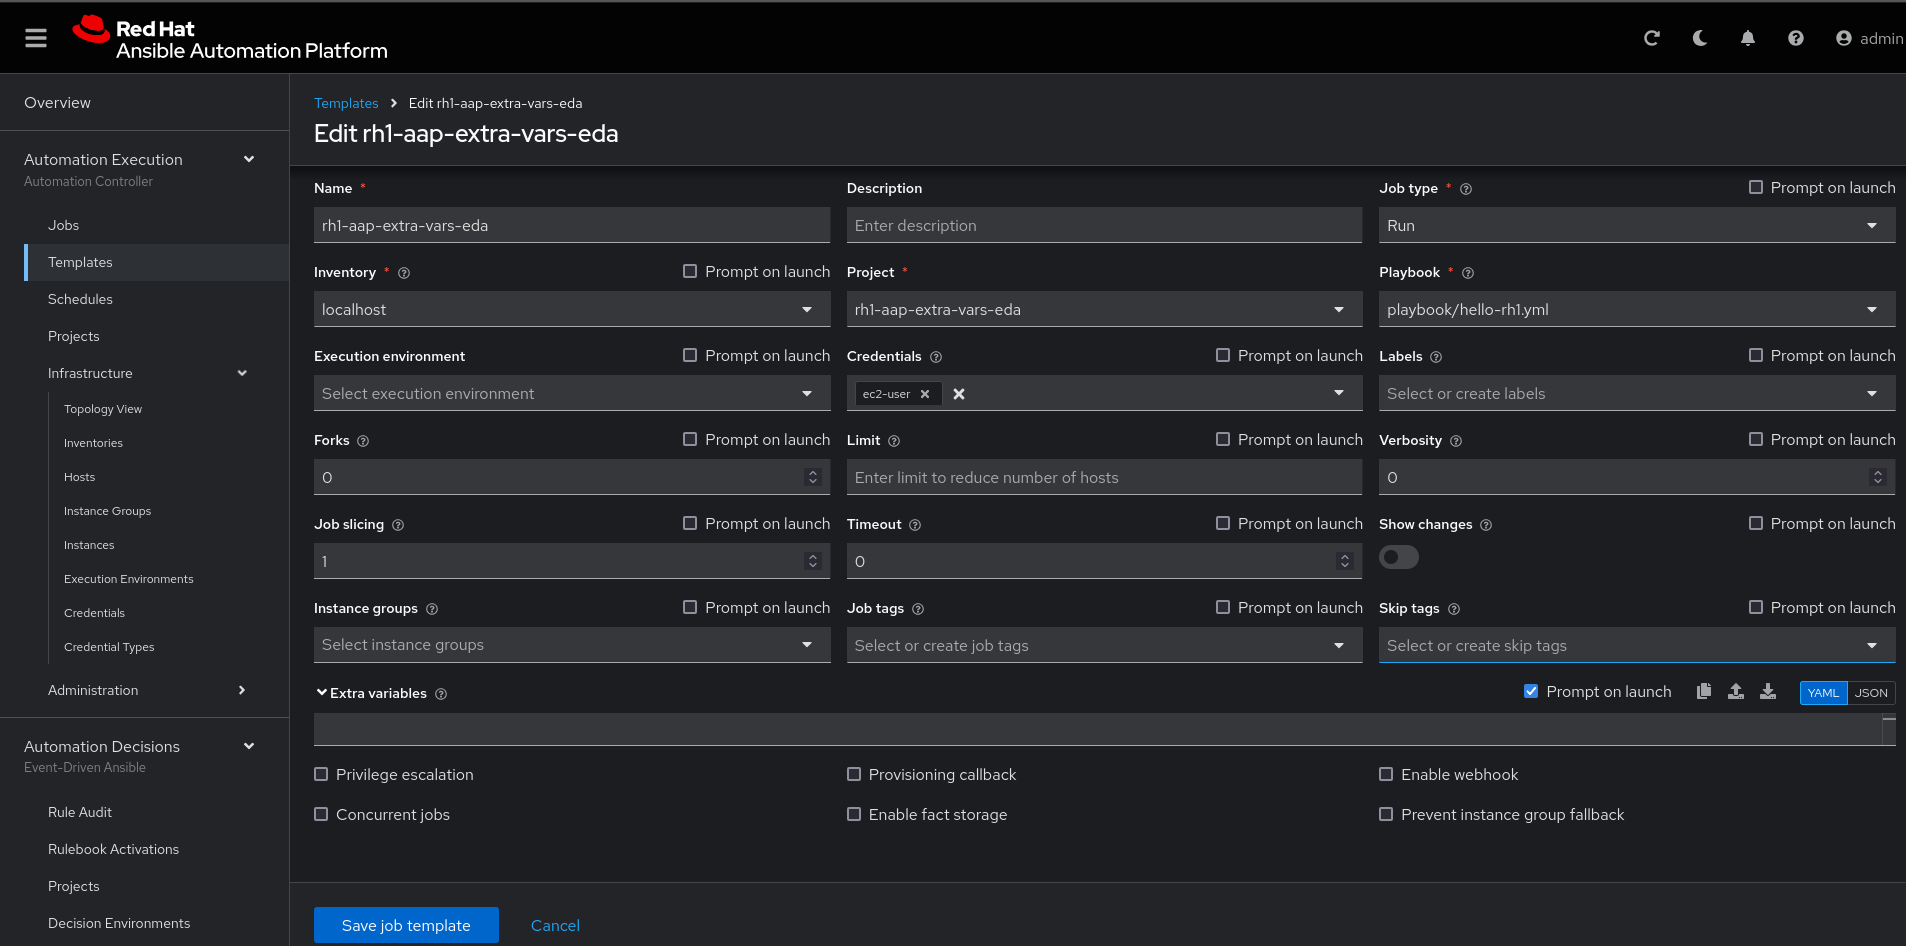Viewport: 1906px width, 946px height.
Task: Open notifications bell
Action: (x=1748, y=38)
